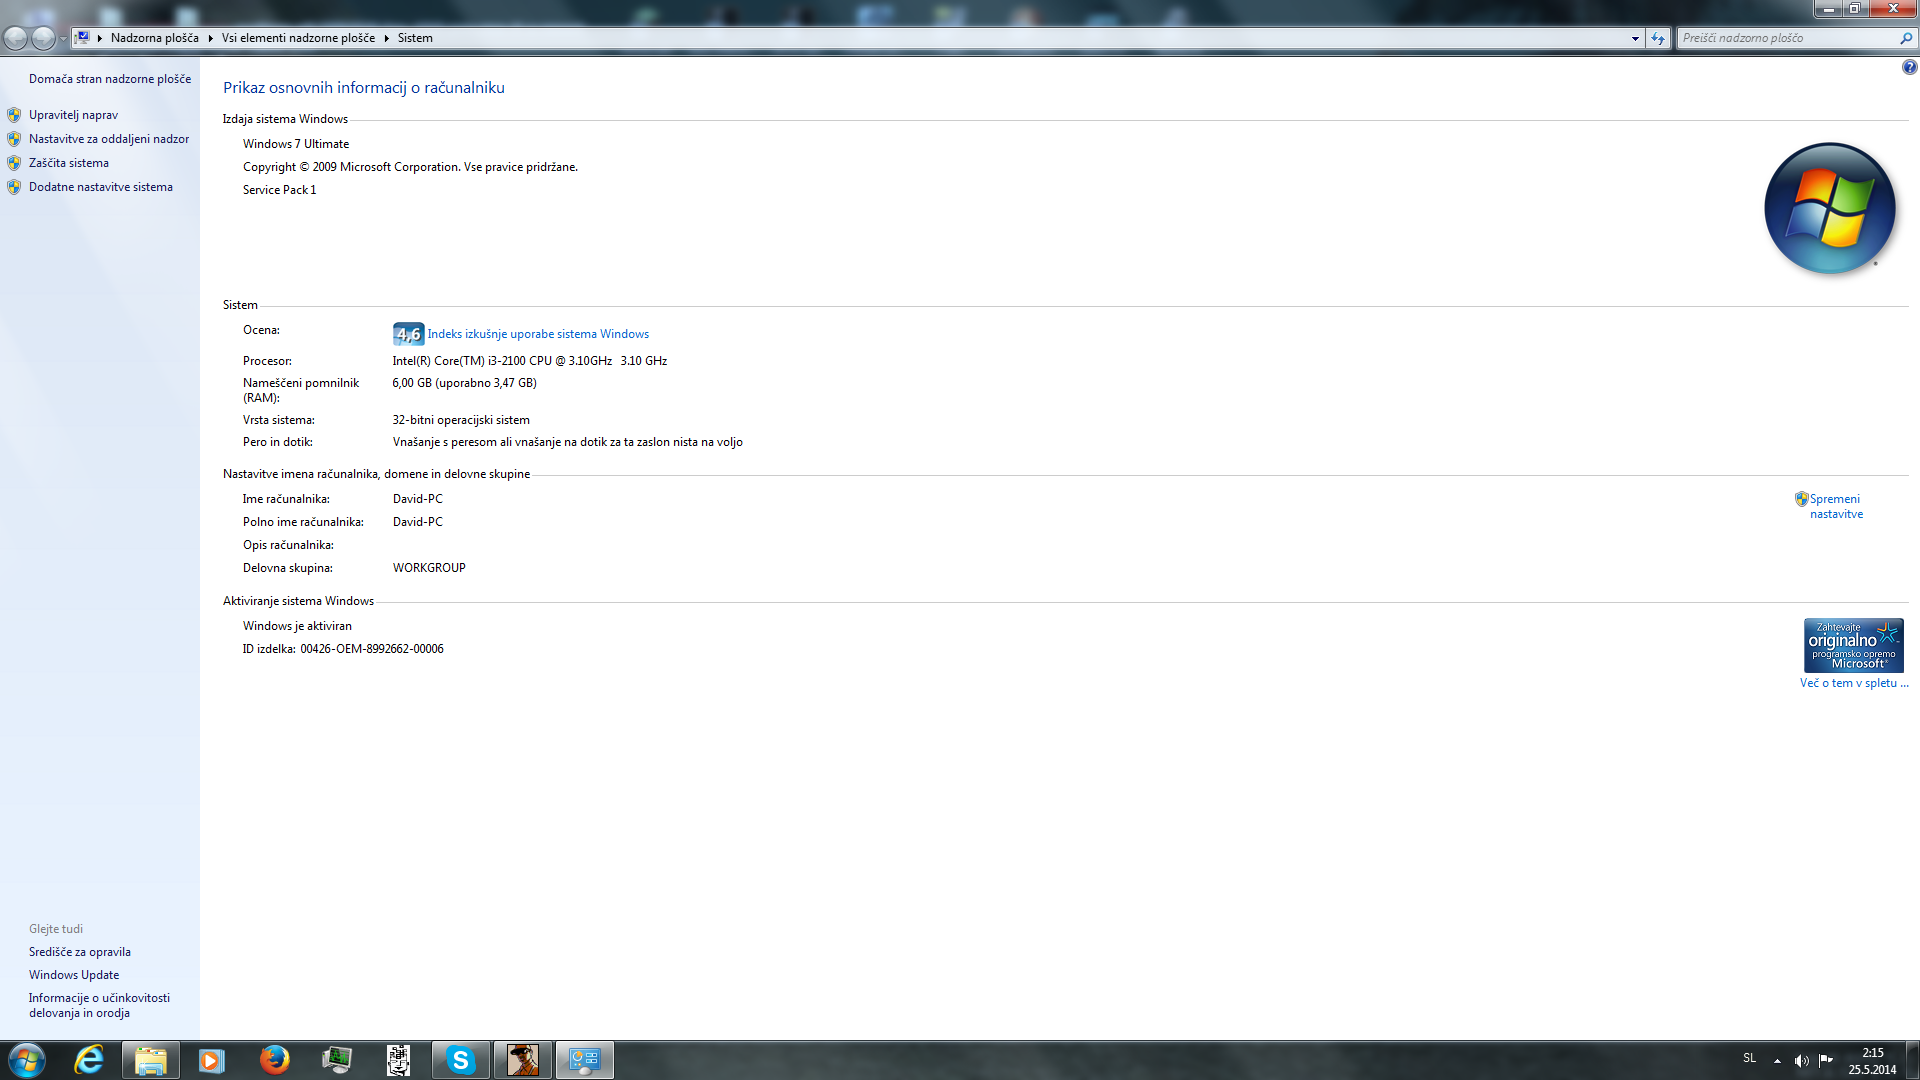The width and height of the screenshot is (1920, 1080).
Task: Expand arrow before Nadzorna plošča breadcrumb
Action: pyautogui.click(x=100, y=38)
